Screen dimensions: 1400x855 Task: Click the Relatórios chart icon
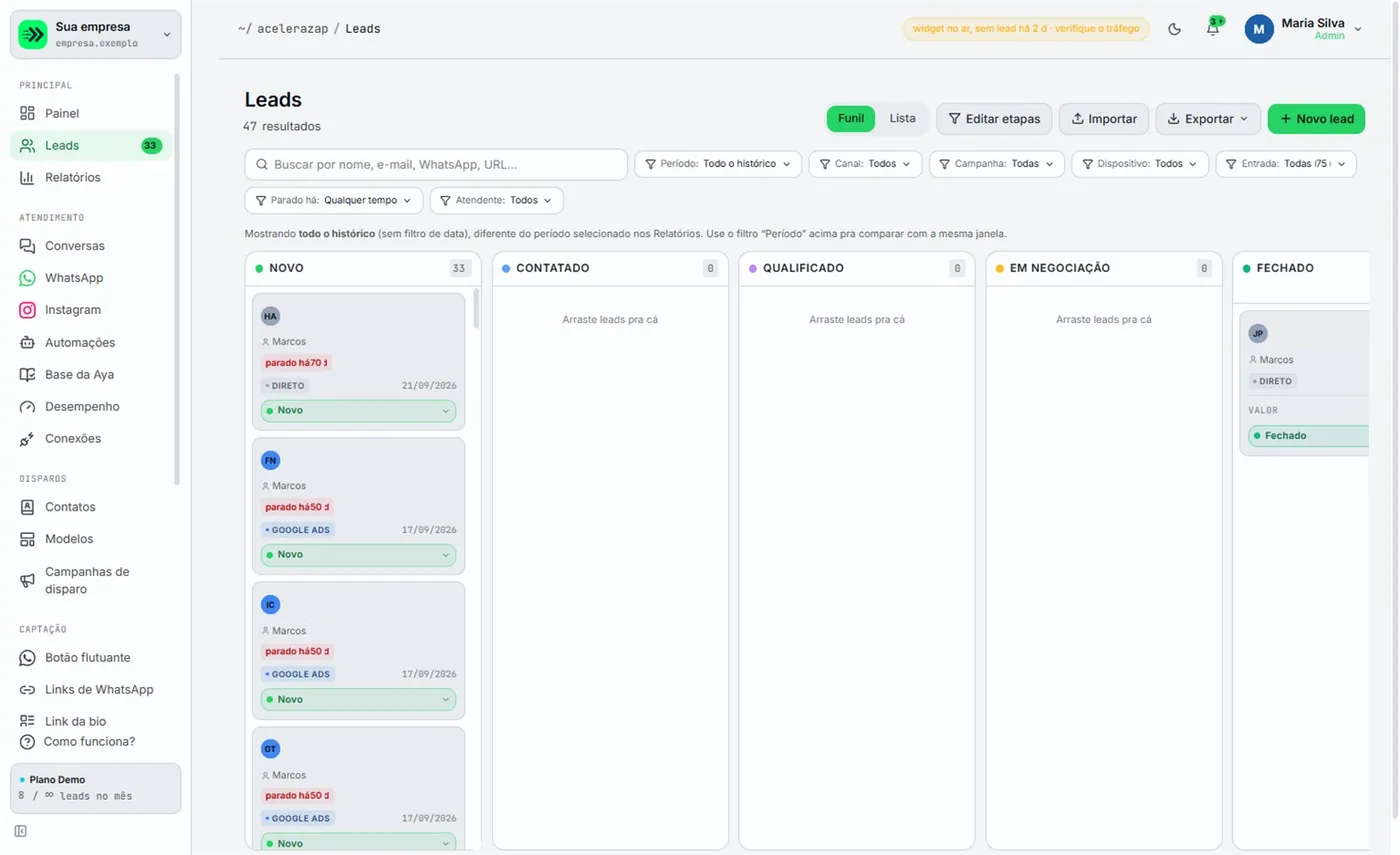tap(28, 177)
